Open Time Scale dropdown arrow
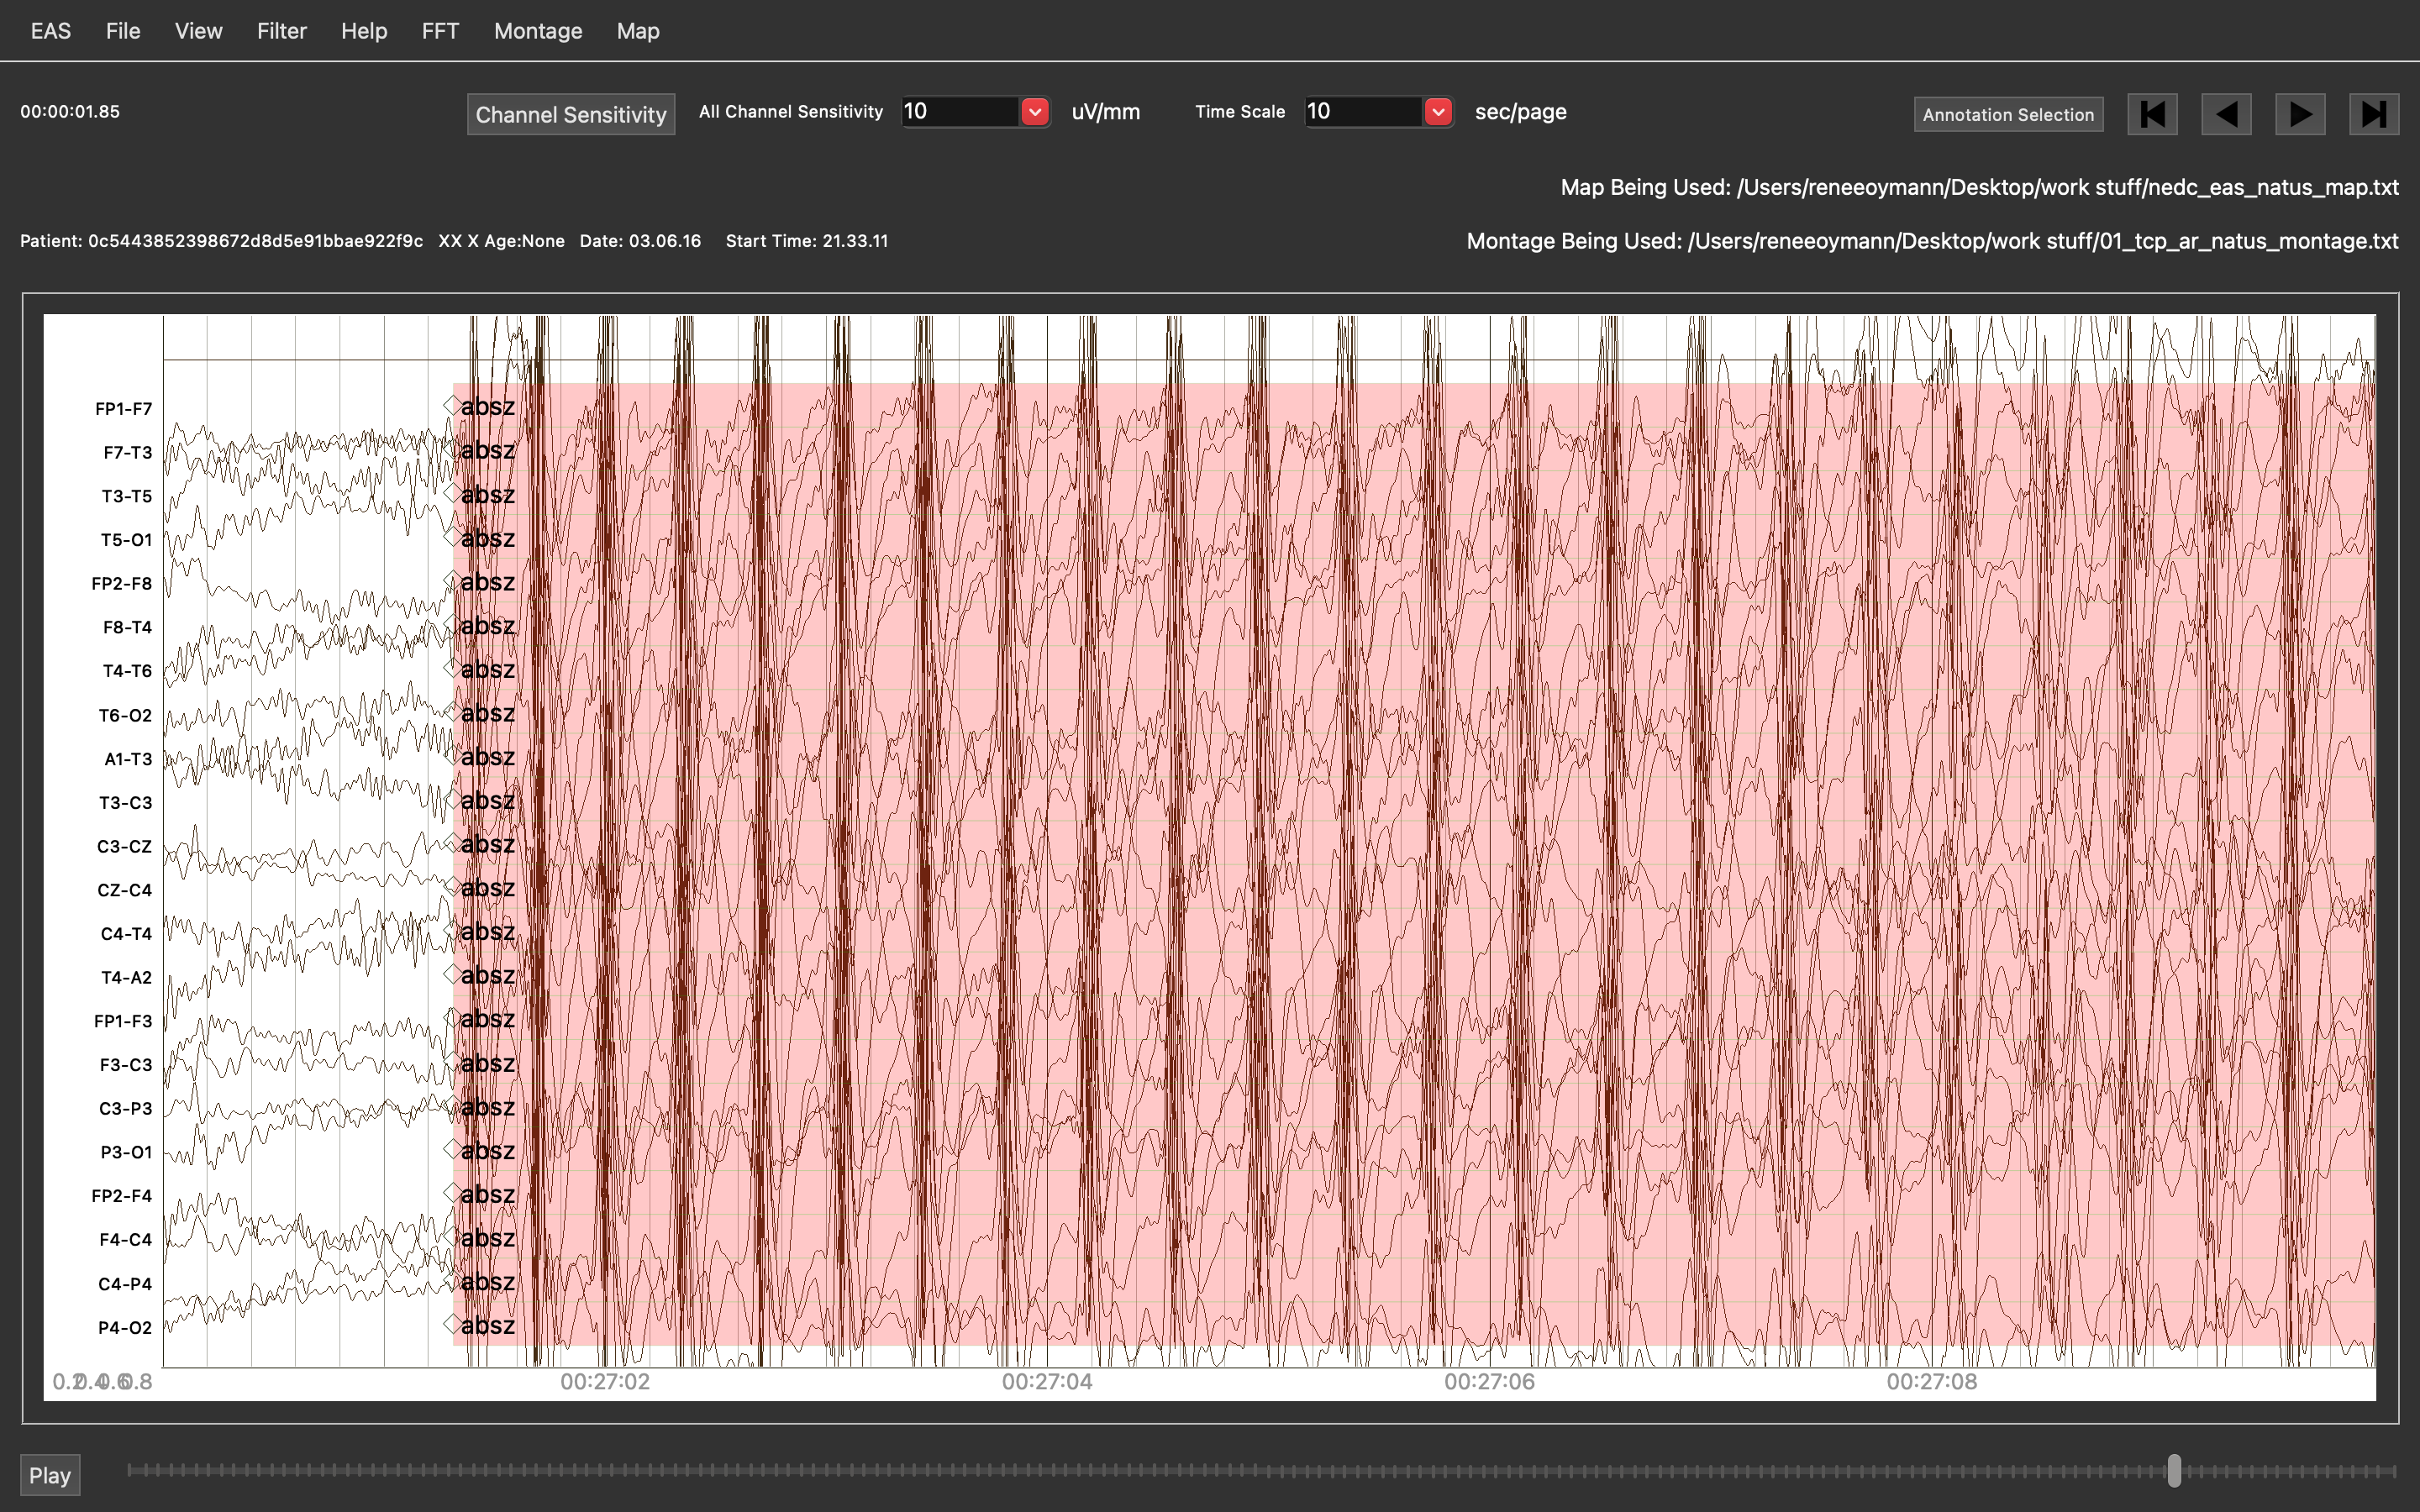This screenshot has height=1512, width=2420. [x=1438, y=112]
